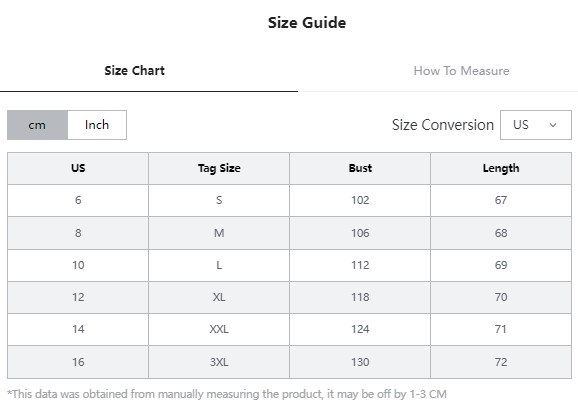The height and width of the screenshot is (409, 578).
Task: Click the Bust column header
Action: (360, 168)
